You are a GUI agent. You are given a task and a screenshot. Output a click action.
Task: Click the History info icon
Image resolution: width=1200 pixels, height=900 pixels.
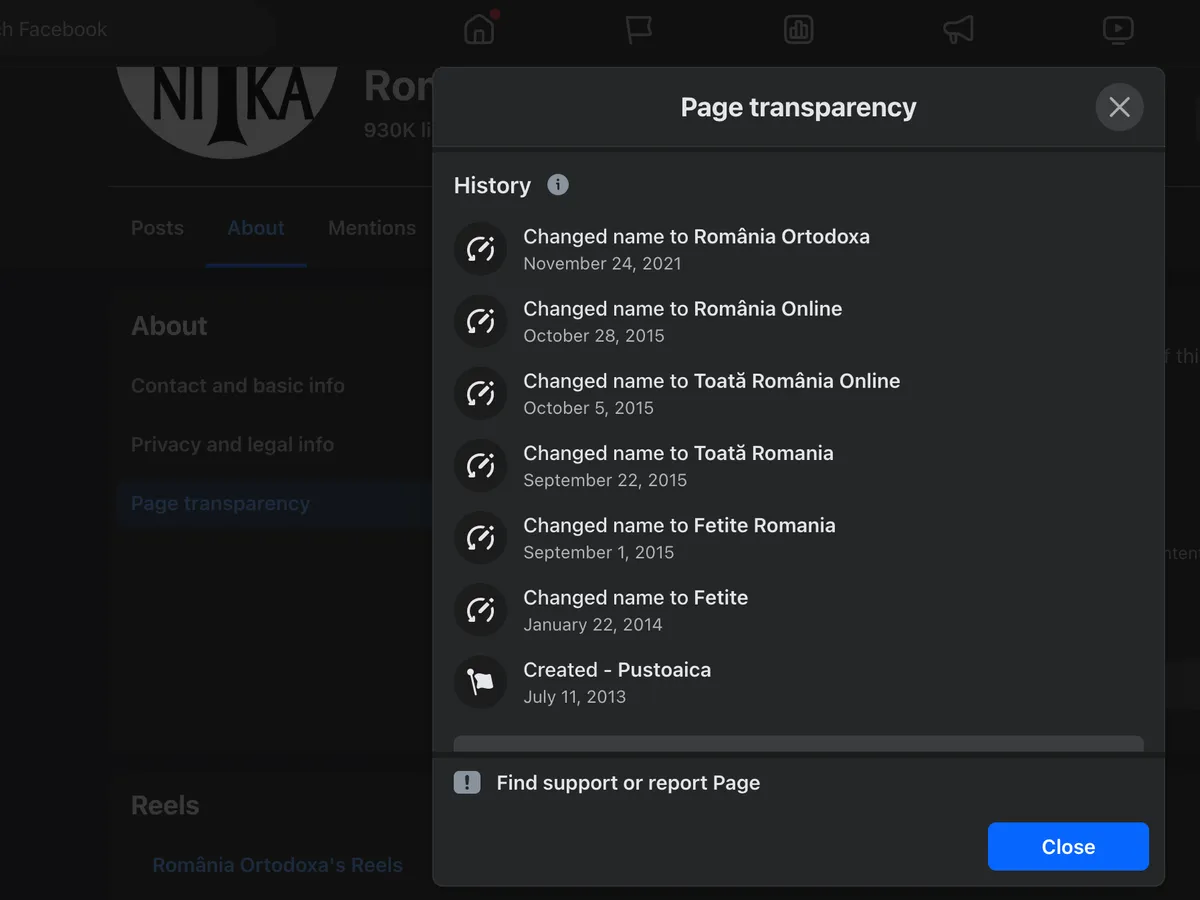[558, 185]
